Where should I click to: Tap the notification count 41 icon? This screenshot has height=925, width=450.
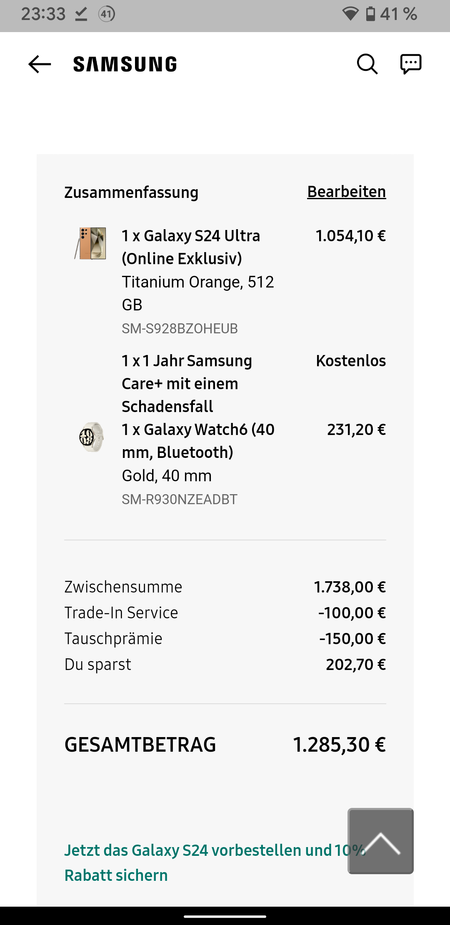(106, 15)
